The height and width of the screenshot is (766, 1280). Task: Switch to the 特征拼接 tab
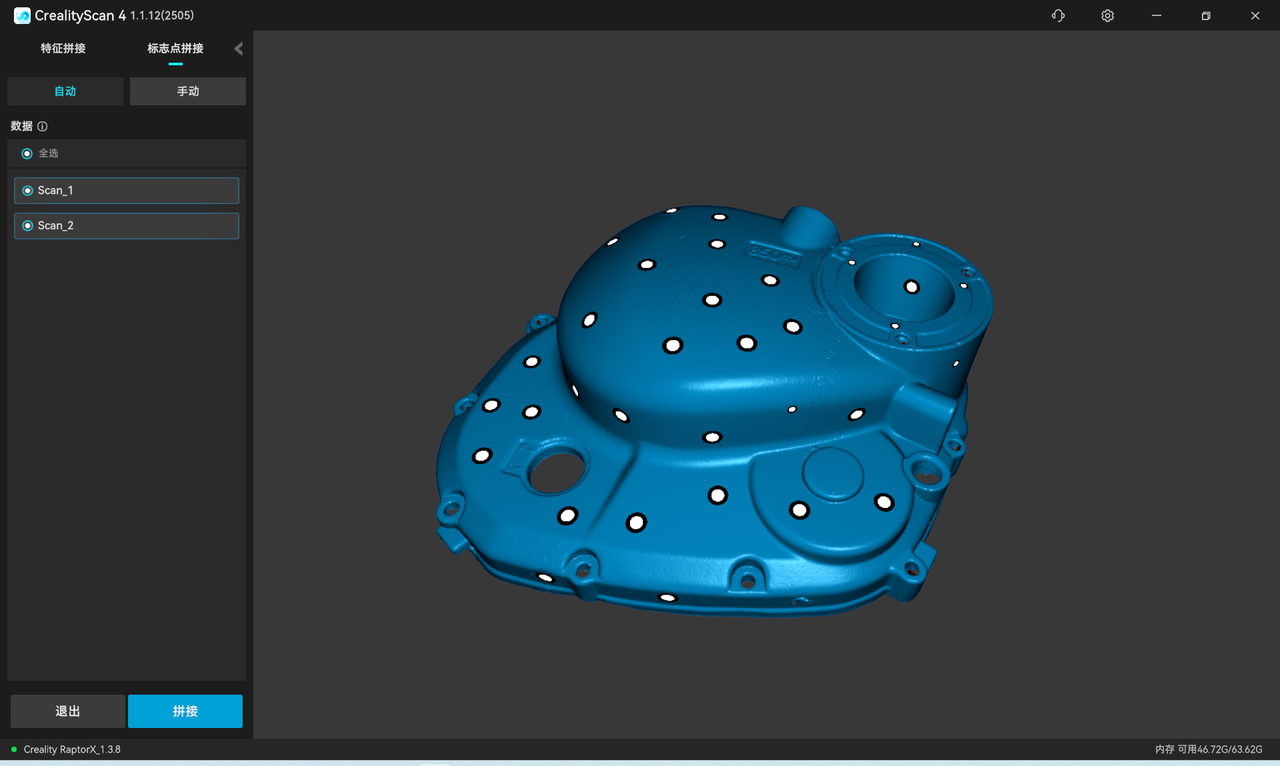(x=63, y=49)
